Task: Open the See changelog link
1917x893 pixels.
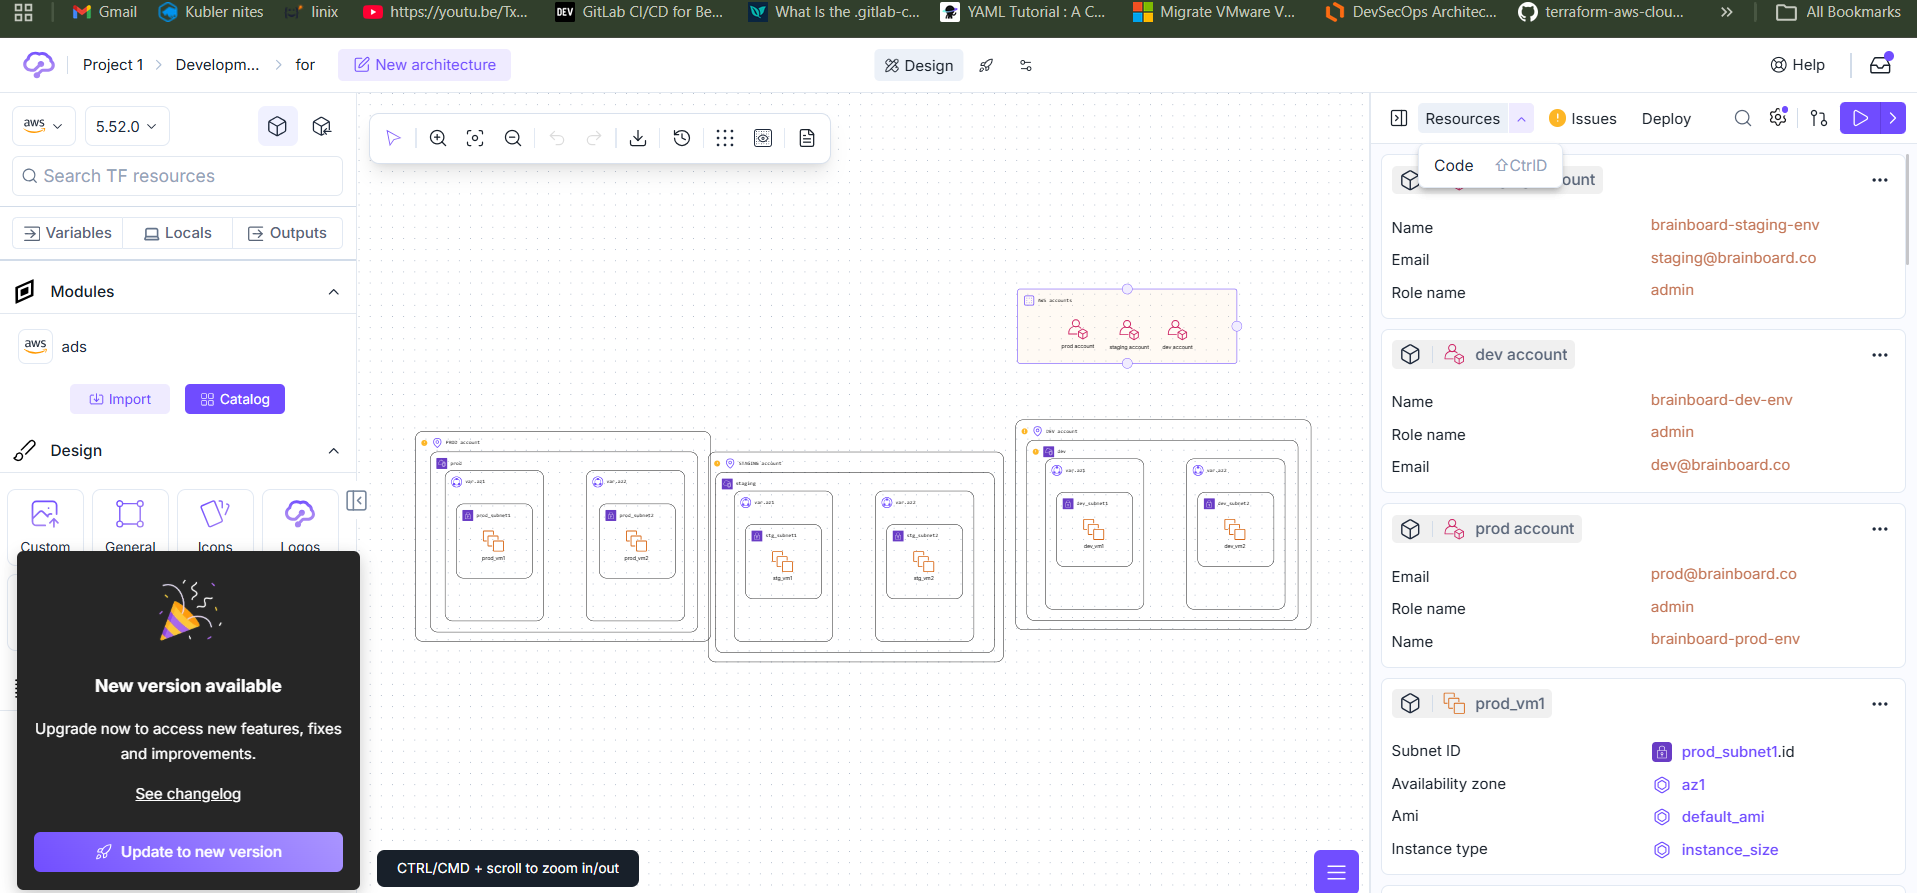Action: tap(188, 794)
